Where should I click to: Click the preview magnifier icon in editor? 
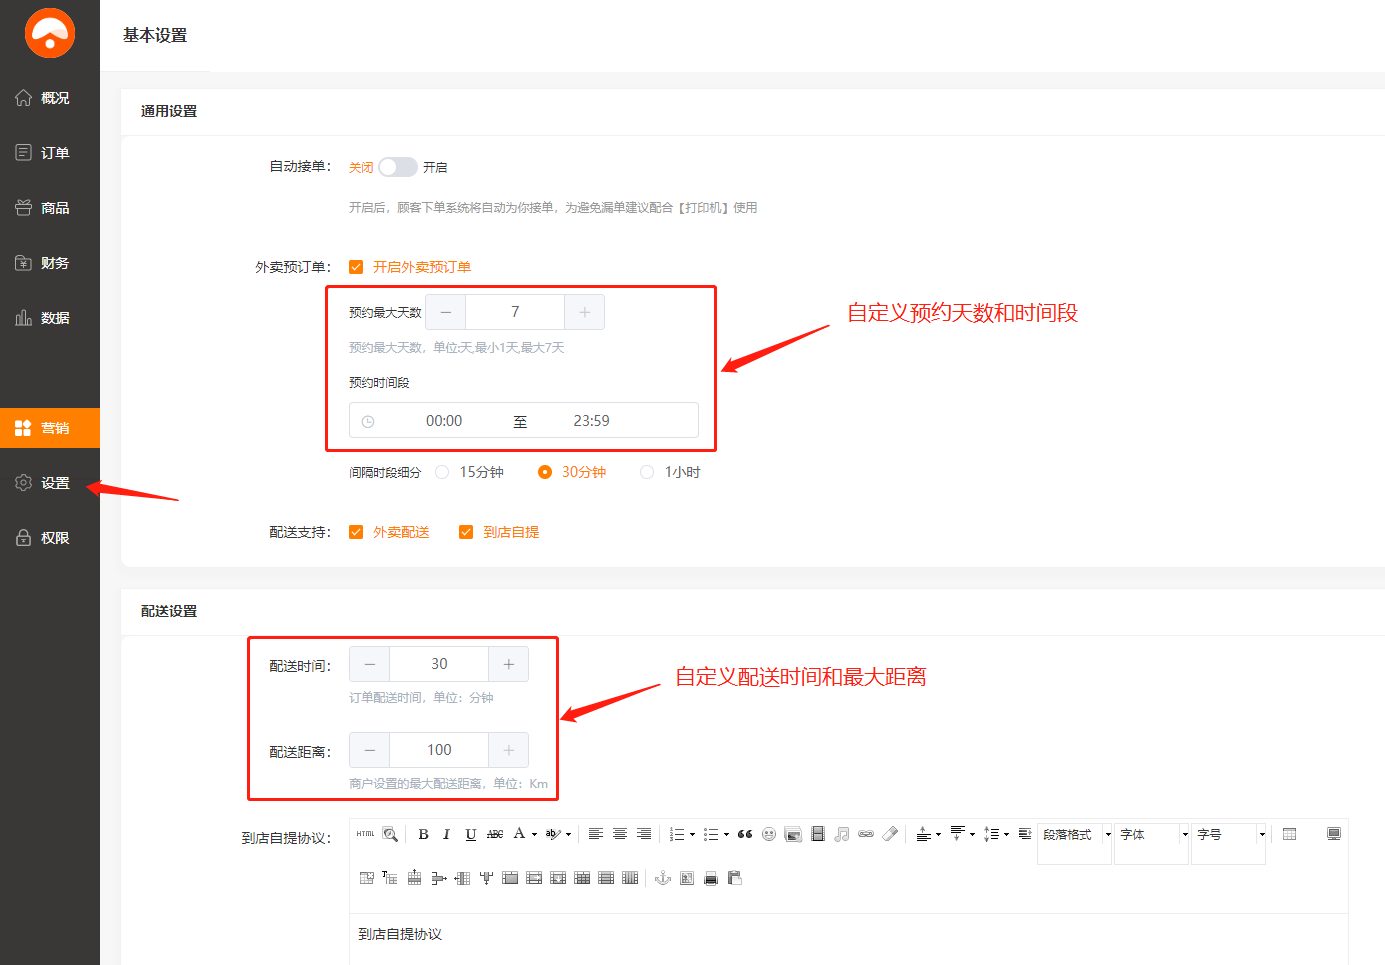pyautogui.click(x=390, y=834)
